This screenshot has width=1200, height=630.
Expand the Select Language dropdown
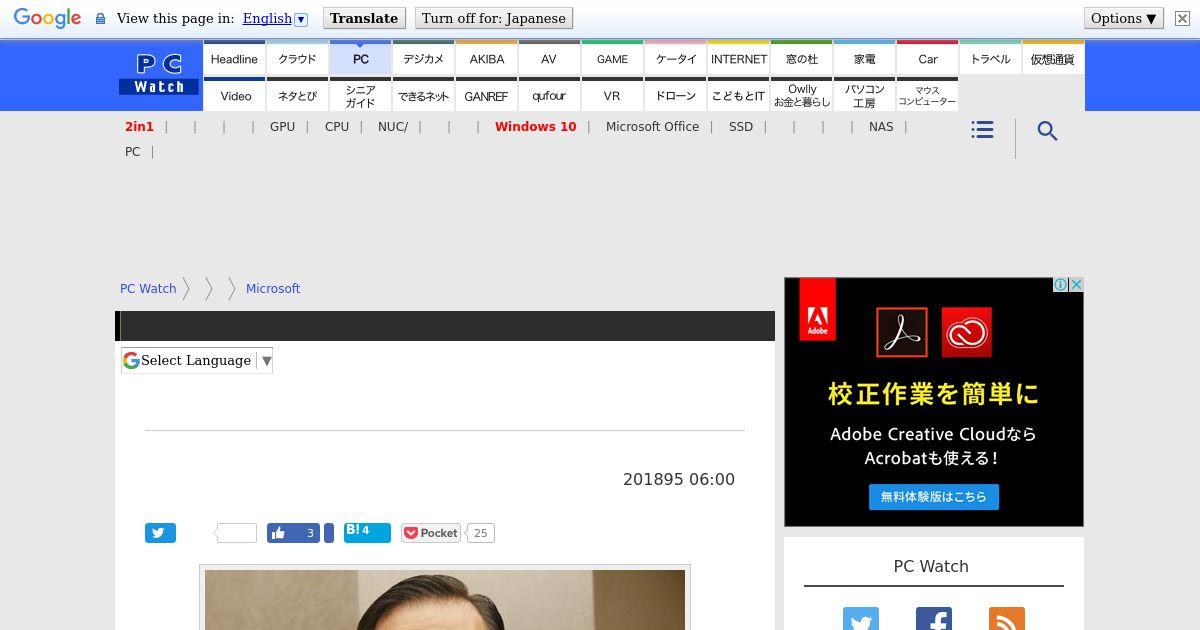(197, 360)
